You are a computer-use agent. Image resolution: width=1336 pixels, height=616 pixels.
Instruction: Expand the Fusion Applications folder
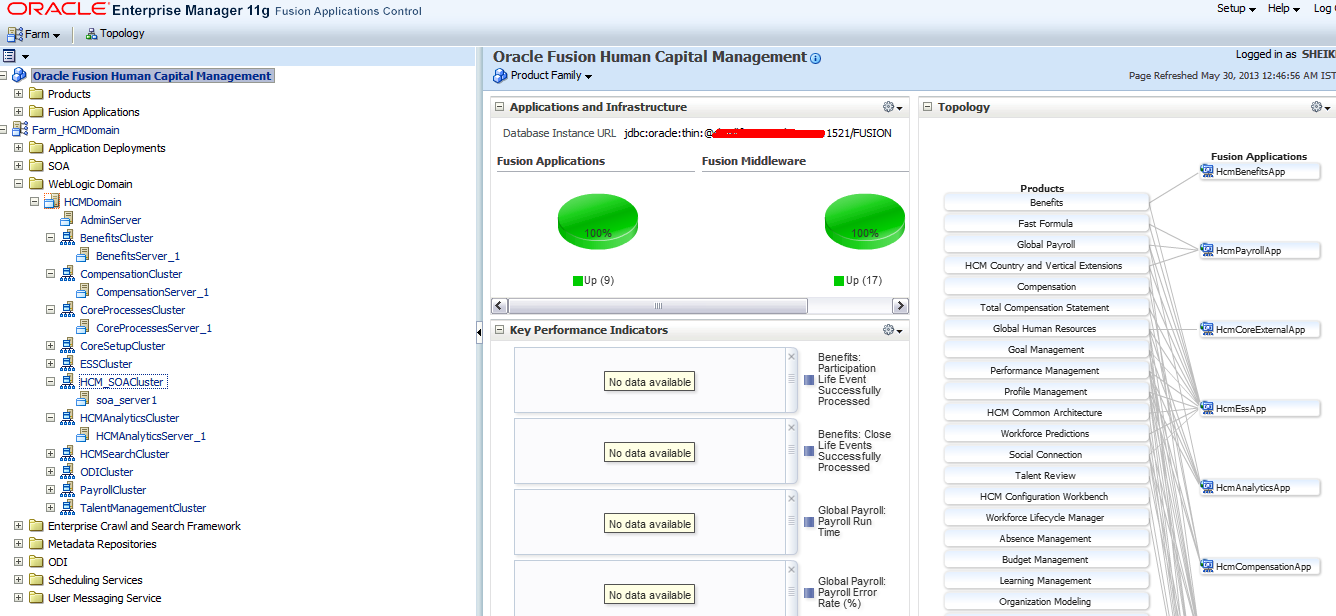pos(18,112)
